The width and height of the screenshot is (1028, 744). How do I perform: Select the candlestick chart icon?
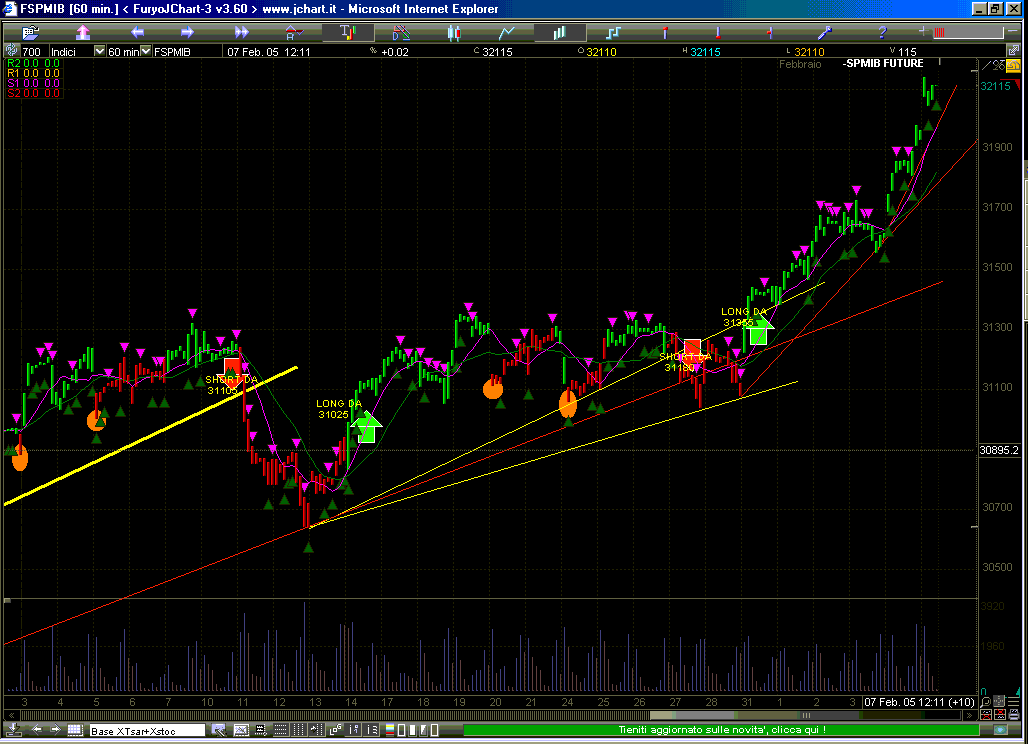point(453,32)
